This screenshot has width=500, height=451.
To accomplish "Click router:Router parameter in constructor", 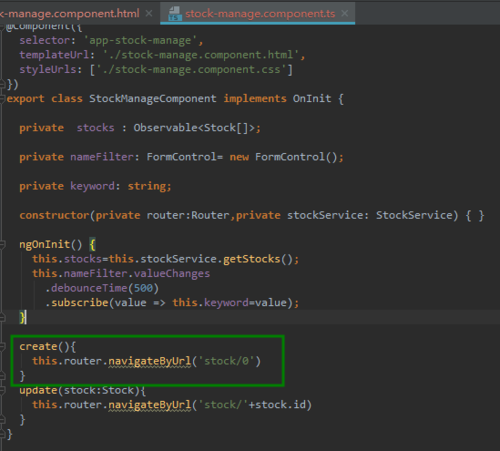I will (188, 215).
